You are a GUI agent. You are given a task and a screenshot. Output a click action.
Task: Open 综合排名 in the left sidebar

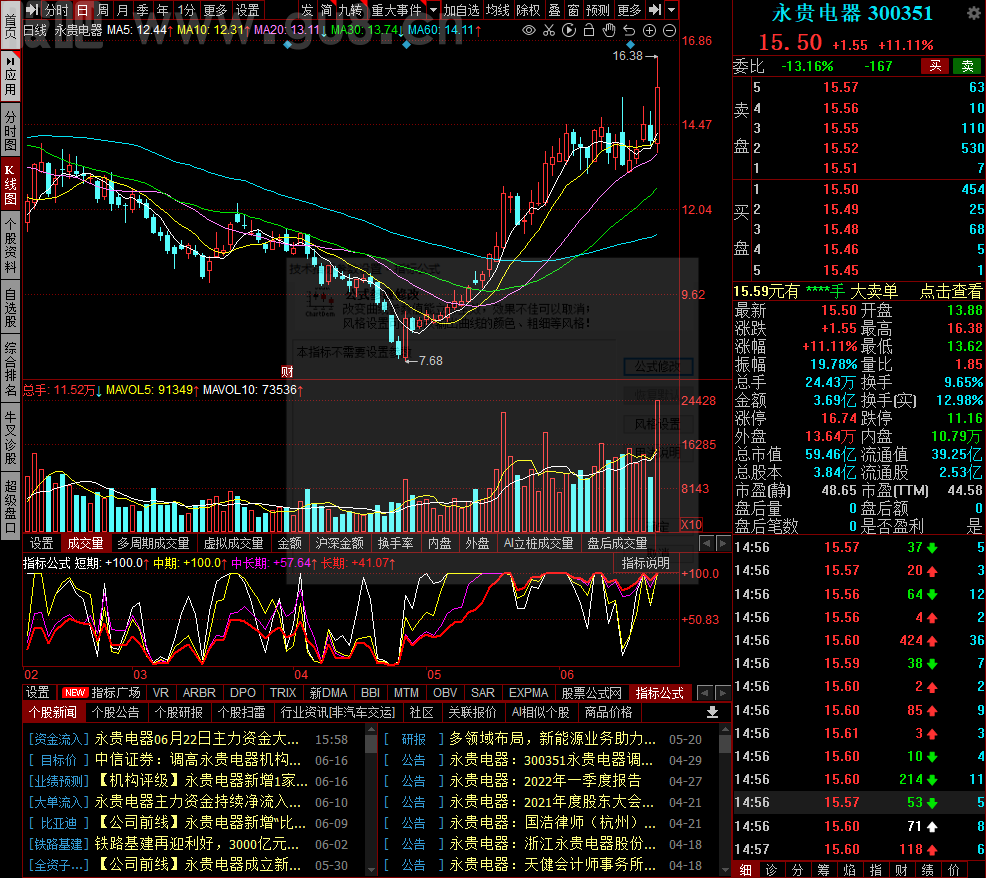(x=10, y=369)
